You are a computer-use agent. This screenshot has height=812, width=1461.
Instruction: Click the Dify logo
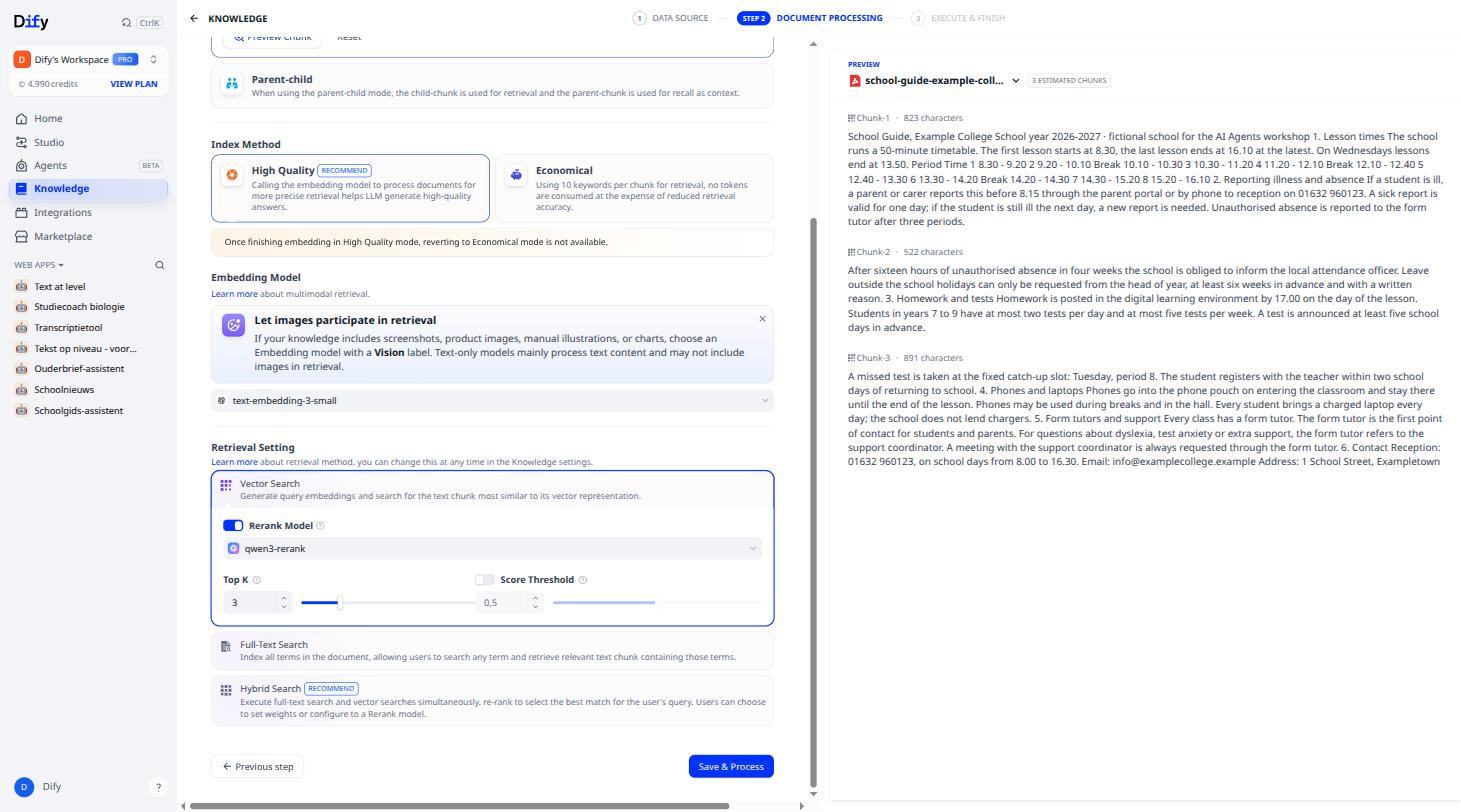31,22
